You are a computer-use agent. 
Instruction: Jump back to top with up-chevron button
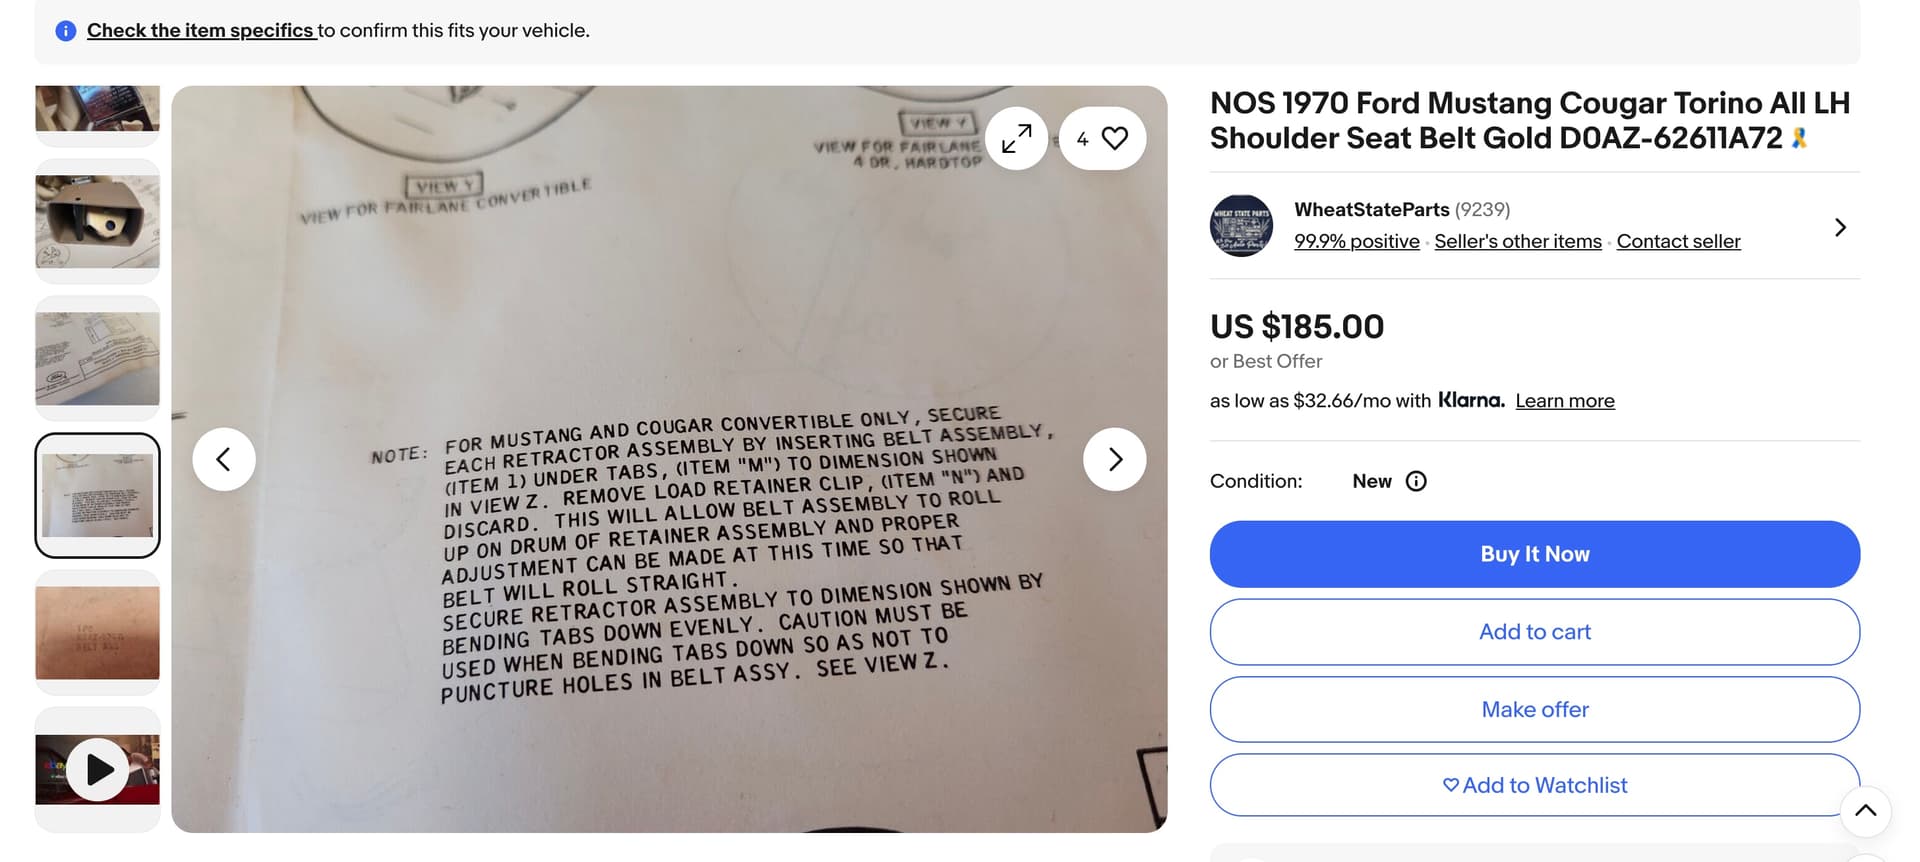tap(1865, 811)
